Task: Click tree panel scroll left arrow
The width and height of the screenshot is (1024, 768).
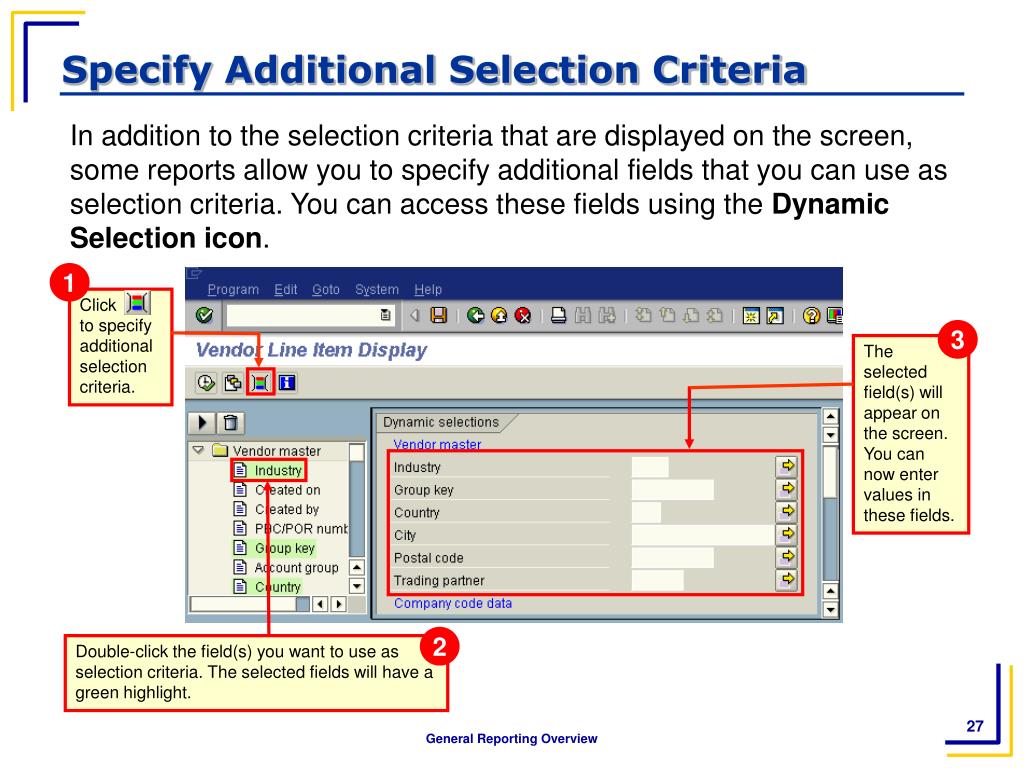Action: pyautogui.click(x=320, y=604)
